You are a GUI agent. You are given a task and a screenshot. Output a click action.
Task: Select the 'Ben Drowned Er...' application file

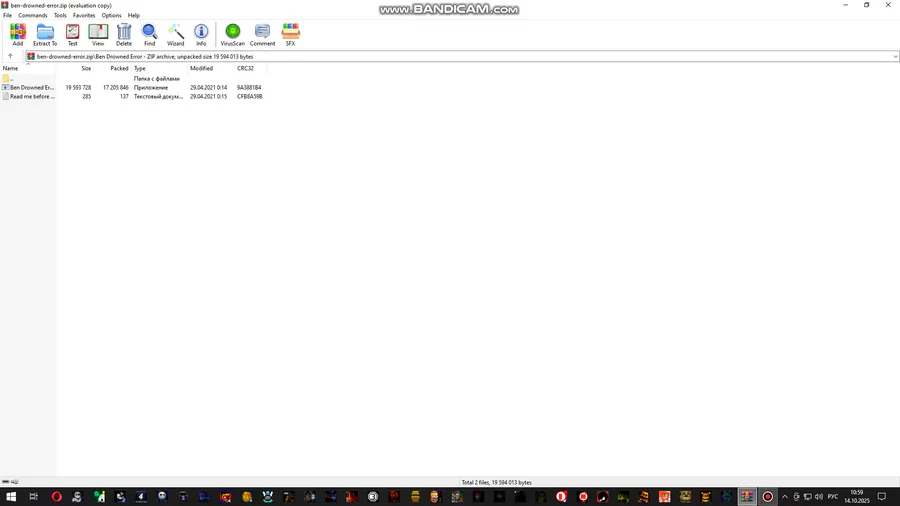pos(28,88)
